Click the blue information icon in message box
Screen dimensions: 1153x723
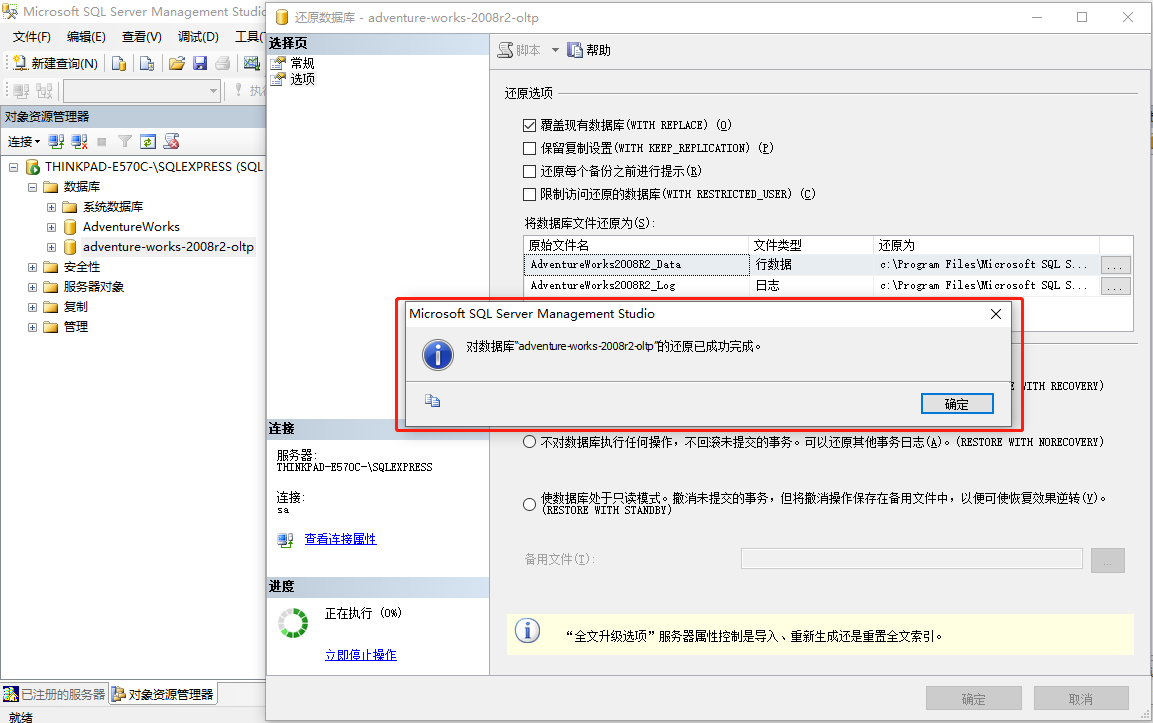tap(438, 355)
